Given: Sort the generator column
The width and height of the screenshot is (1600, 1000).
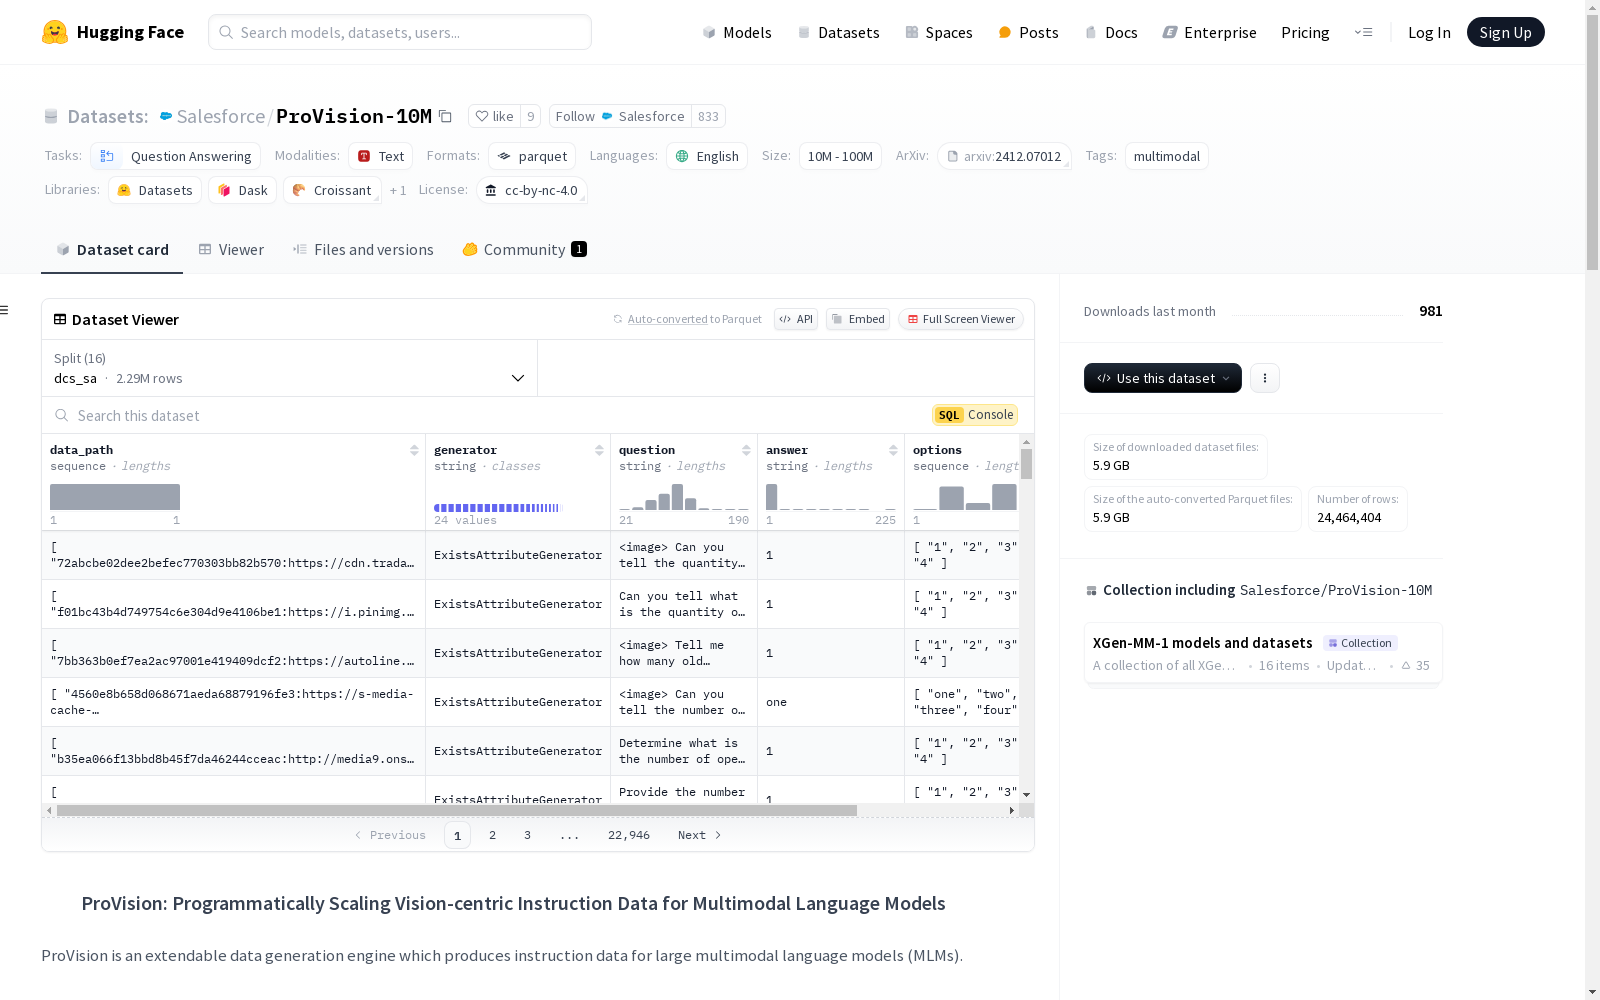Looking at the screenshot, I should click(x=599, y=450).
